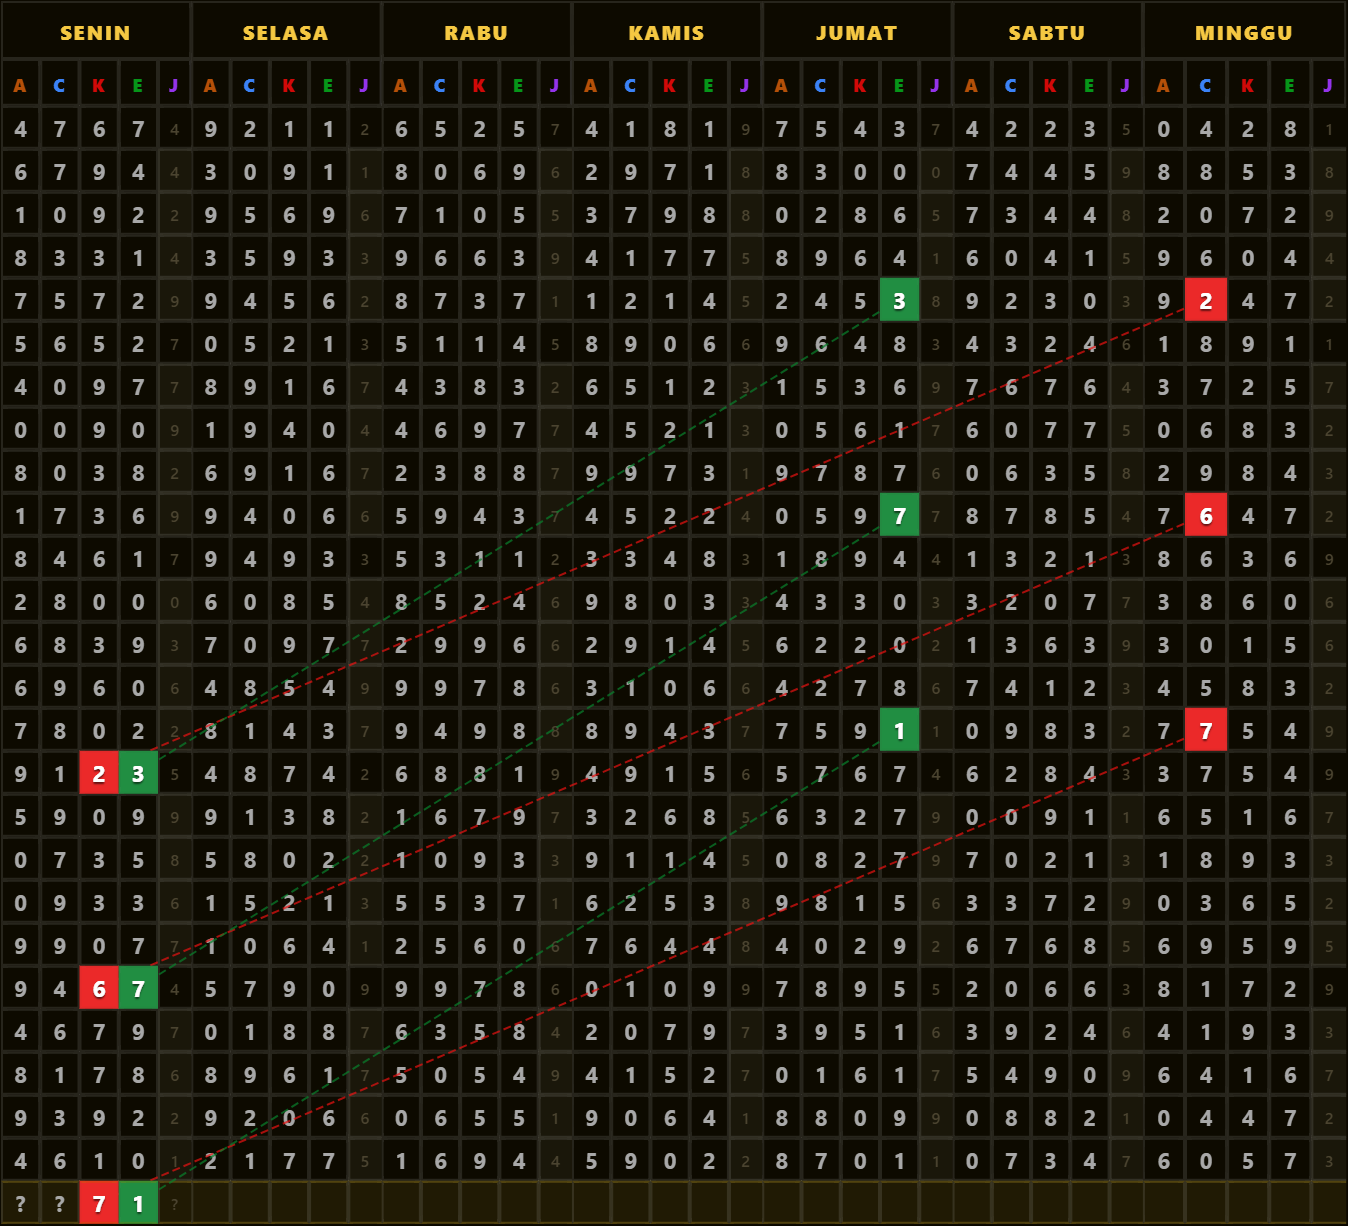Click red column letter K under KAMIS

pyautogui.click(x=669, y=86)
